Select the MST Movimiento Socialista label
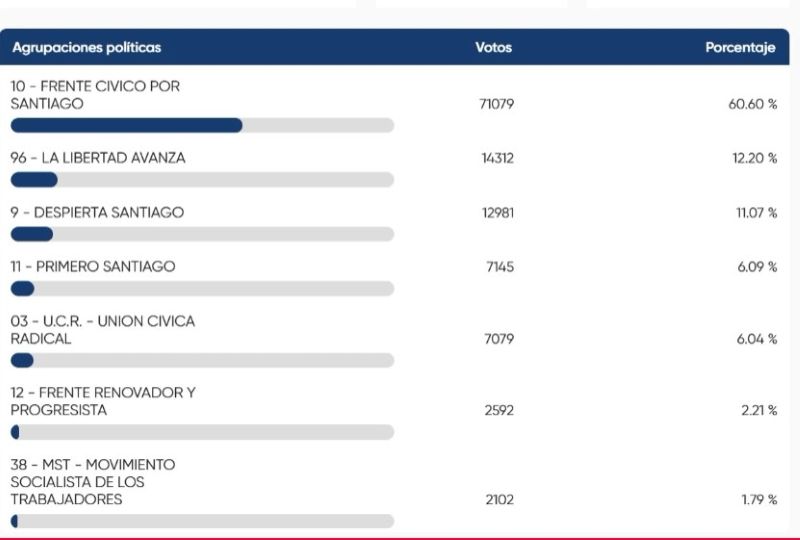Viewport: 800px width, 540px height. (x=93, y=482)
